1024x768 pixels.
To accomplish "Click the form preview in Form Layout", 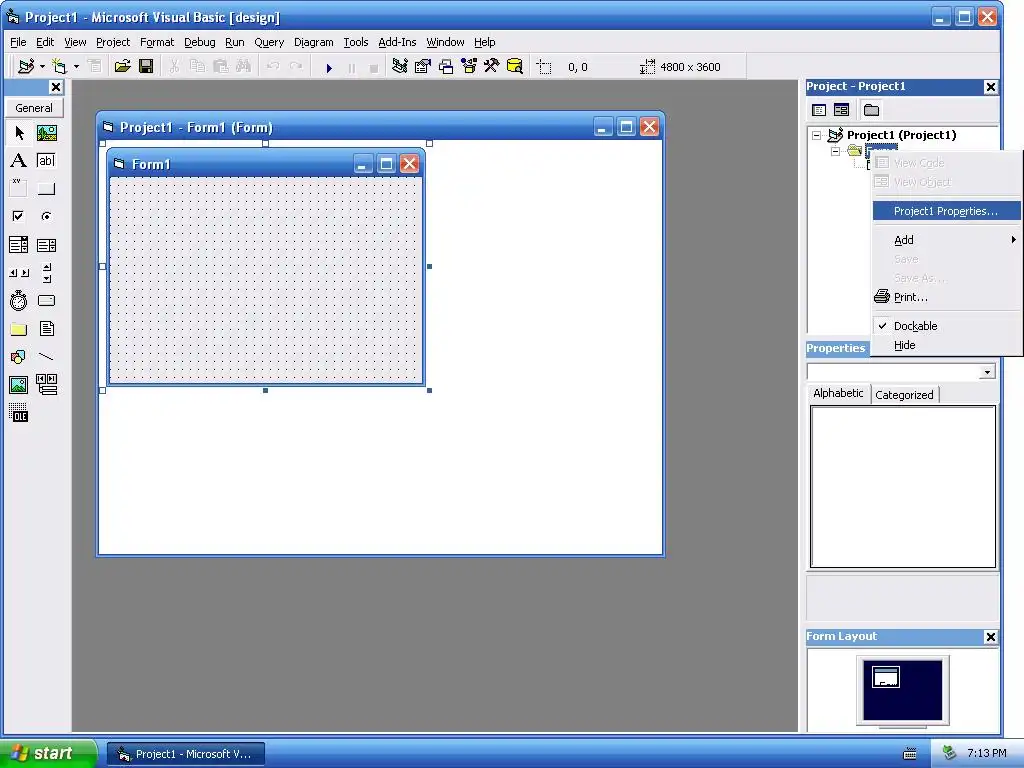I will [886, 677].
